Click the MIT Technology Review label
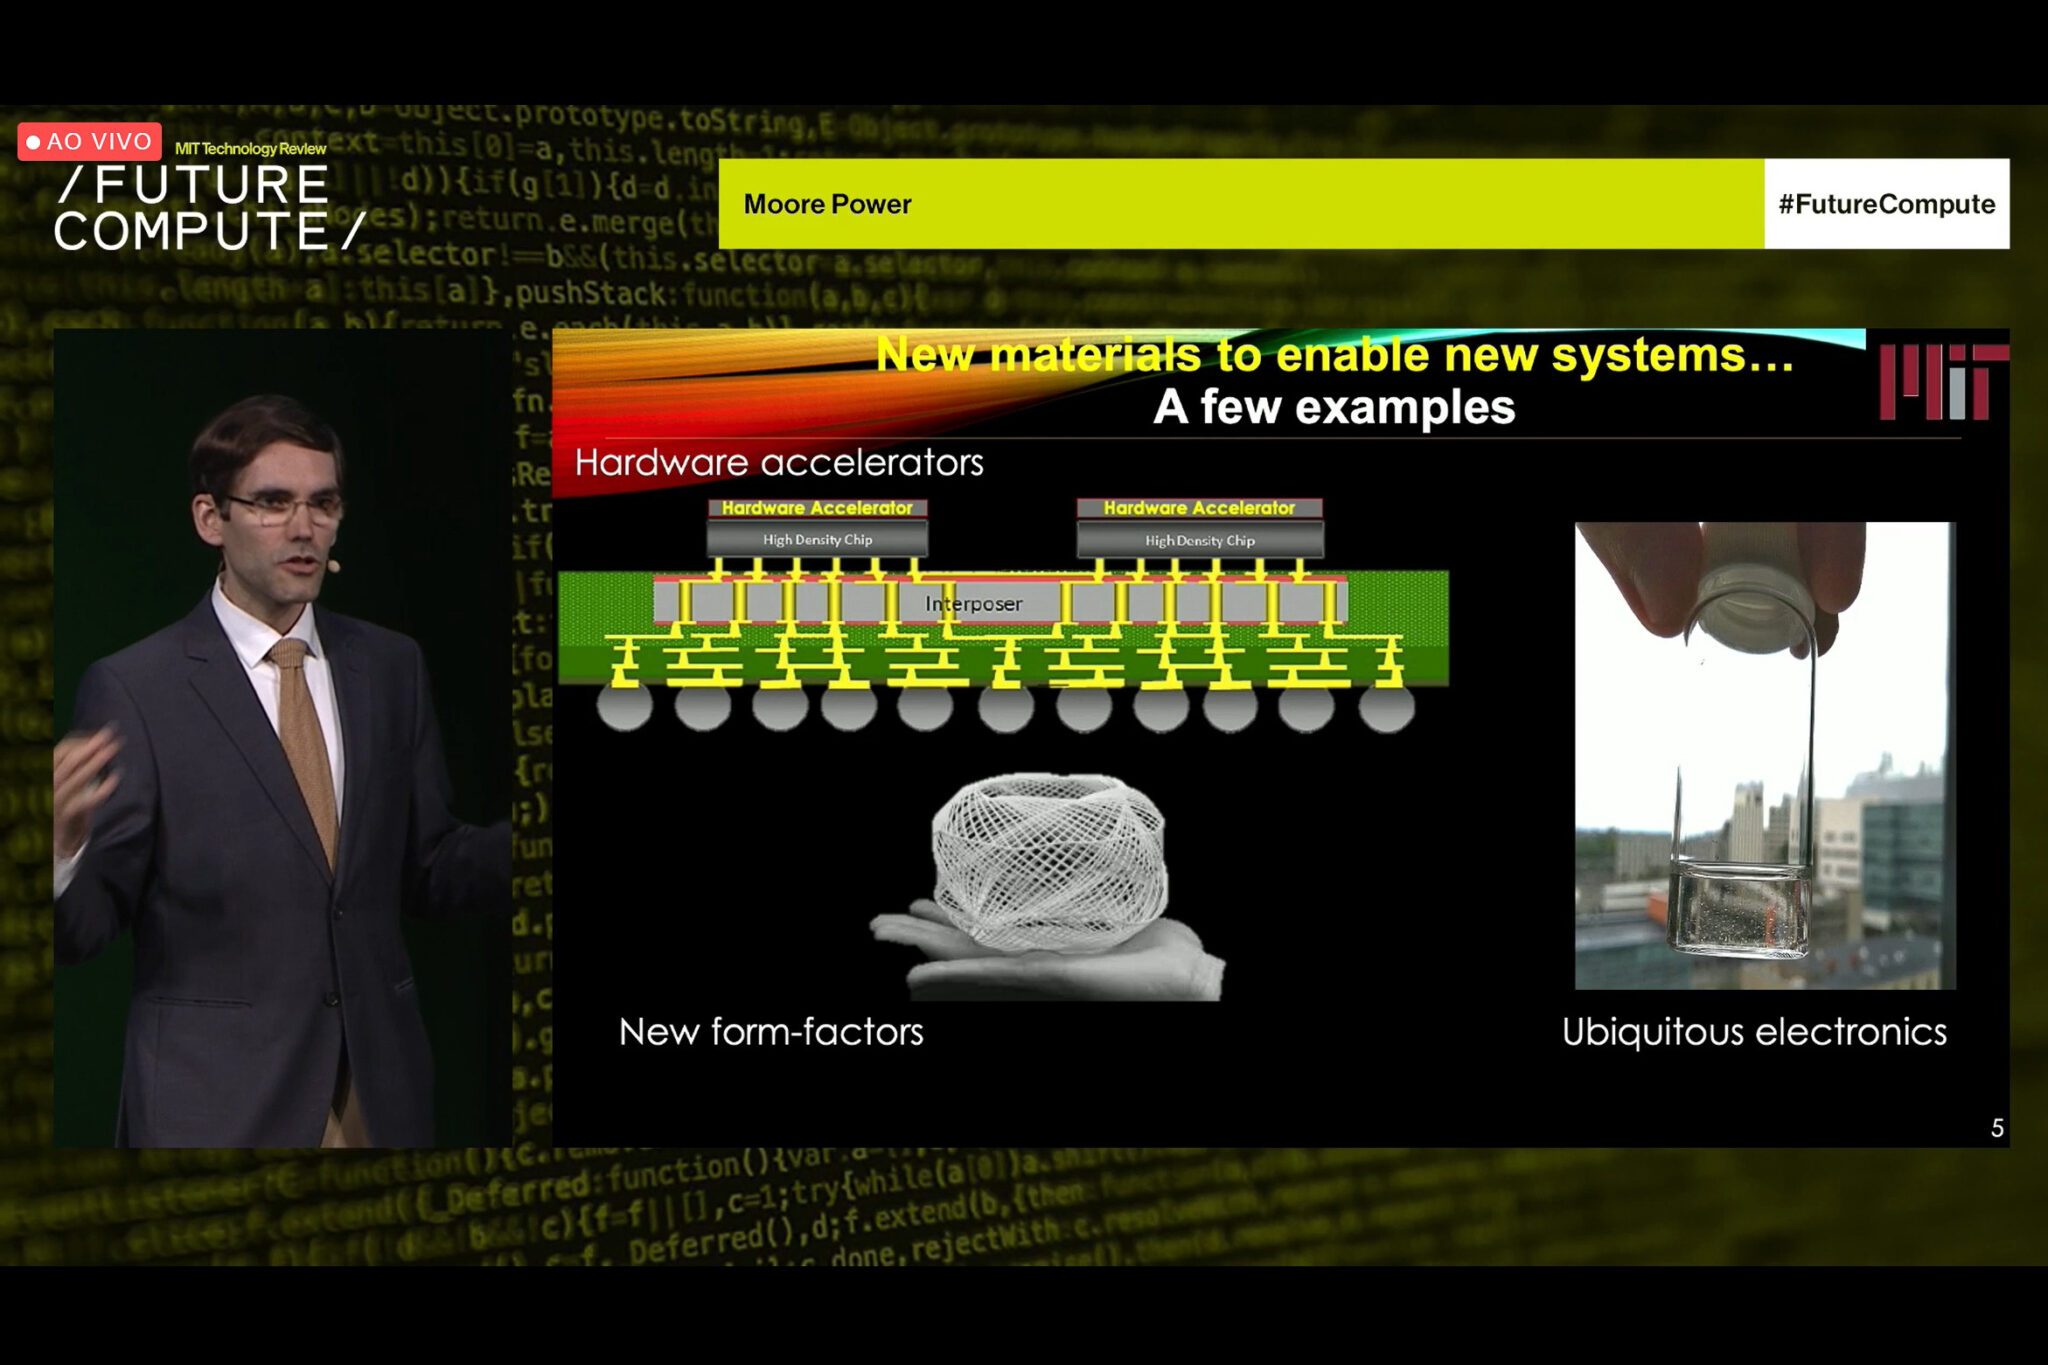 click(250, 149)
